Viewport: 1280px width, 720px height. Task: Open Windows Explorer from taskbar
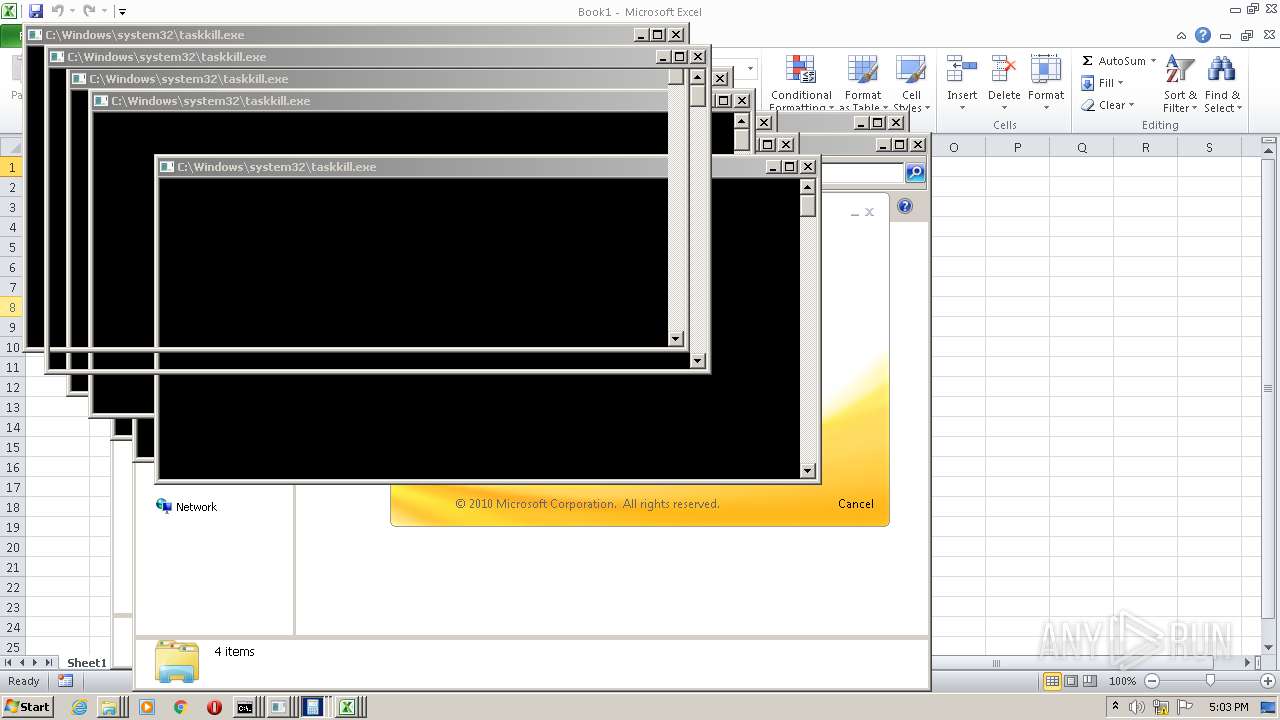tap(108, 707)
